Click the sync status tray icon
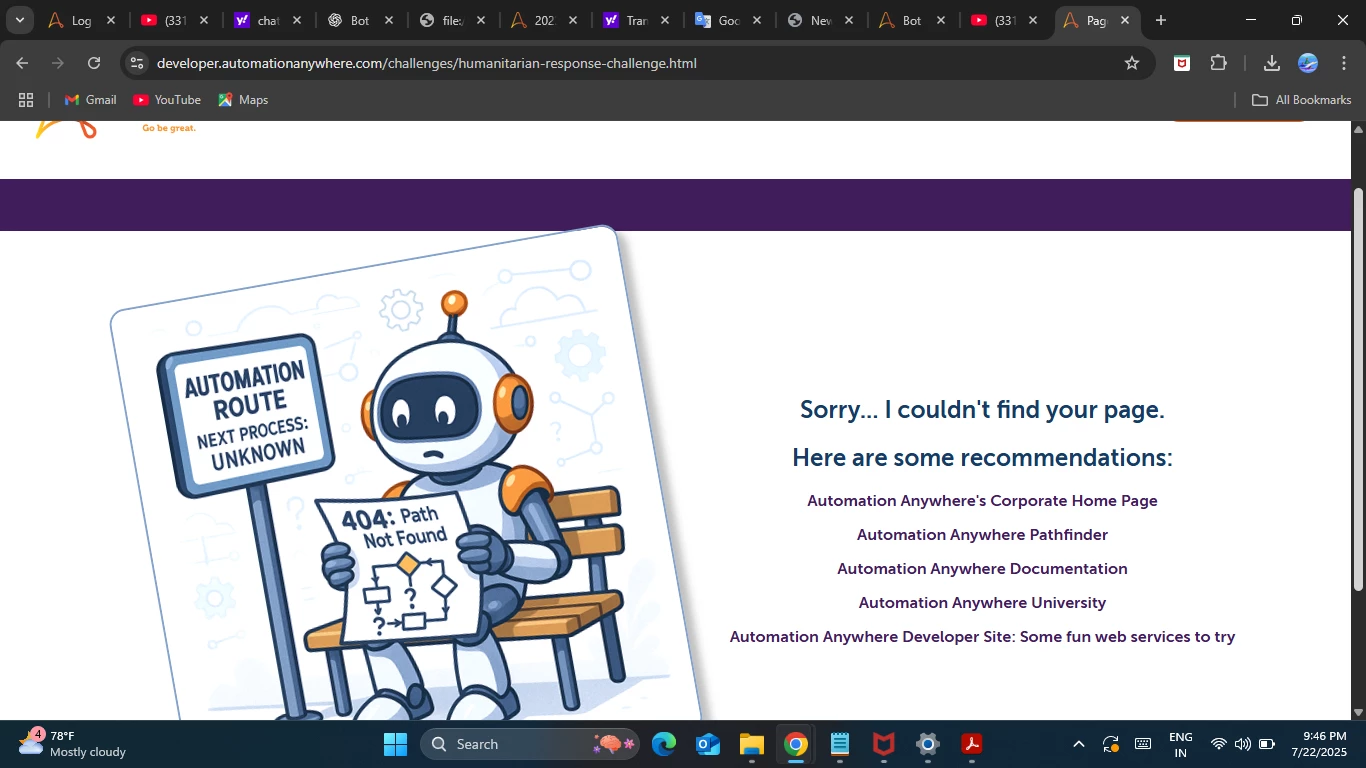Image resolution: width=1366 pixels, height=768 pixels. 1110,744
